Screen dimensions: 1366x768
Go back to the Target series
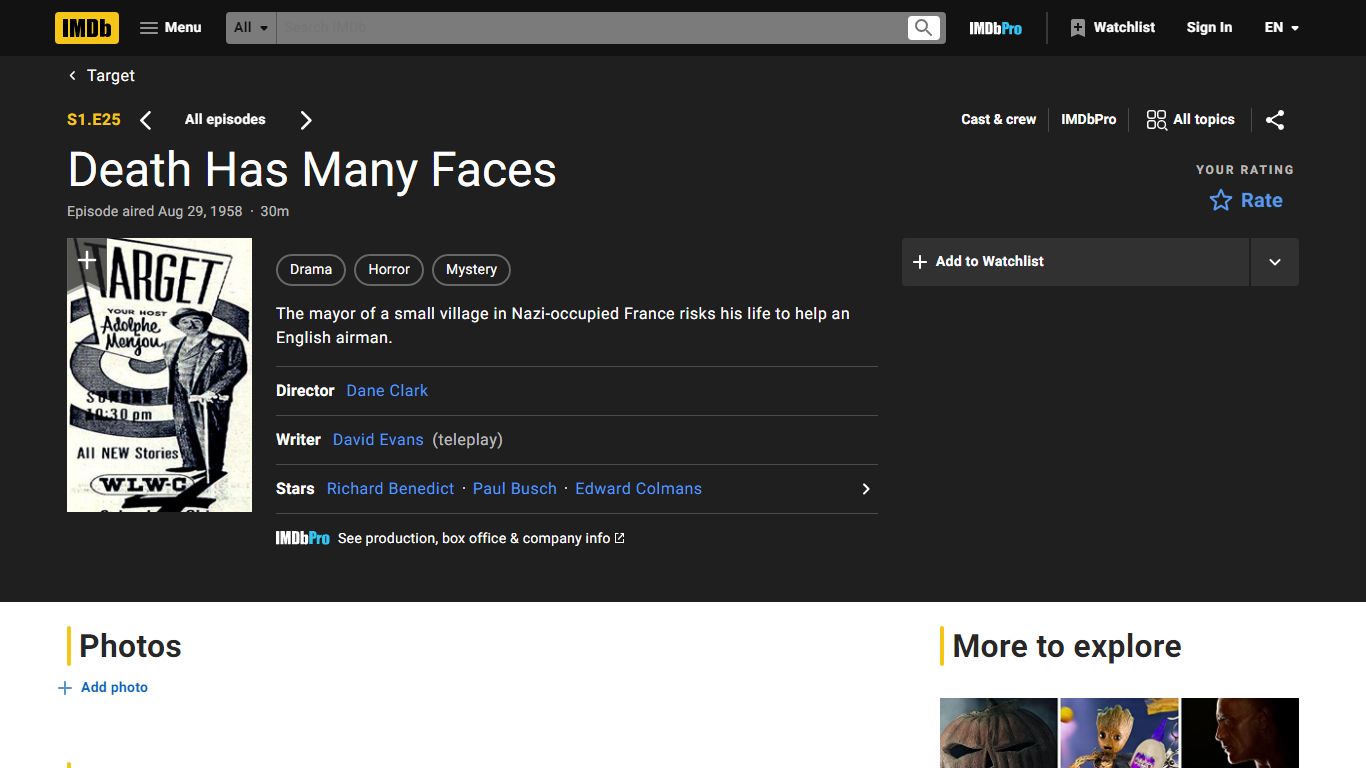pyautogui.click(x=101, y=76)
